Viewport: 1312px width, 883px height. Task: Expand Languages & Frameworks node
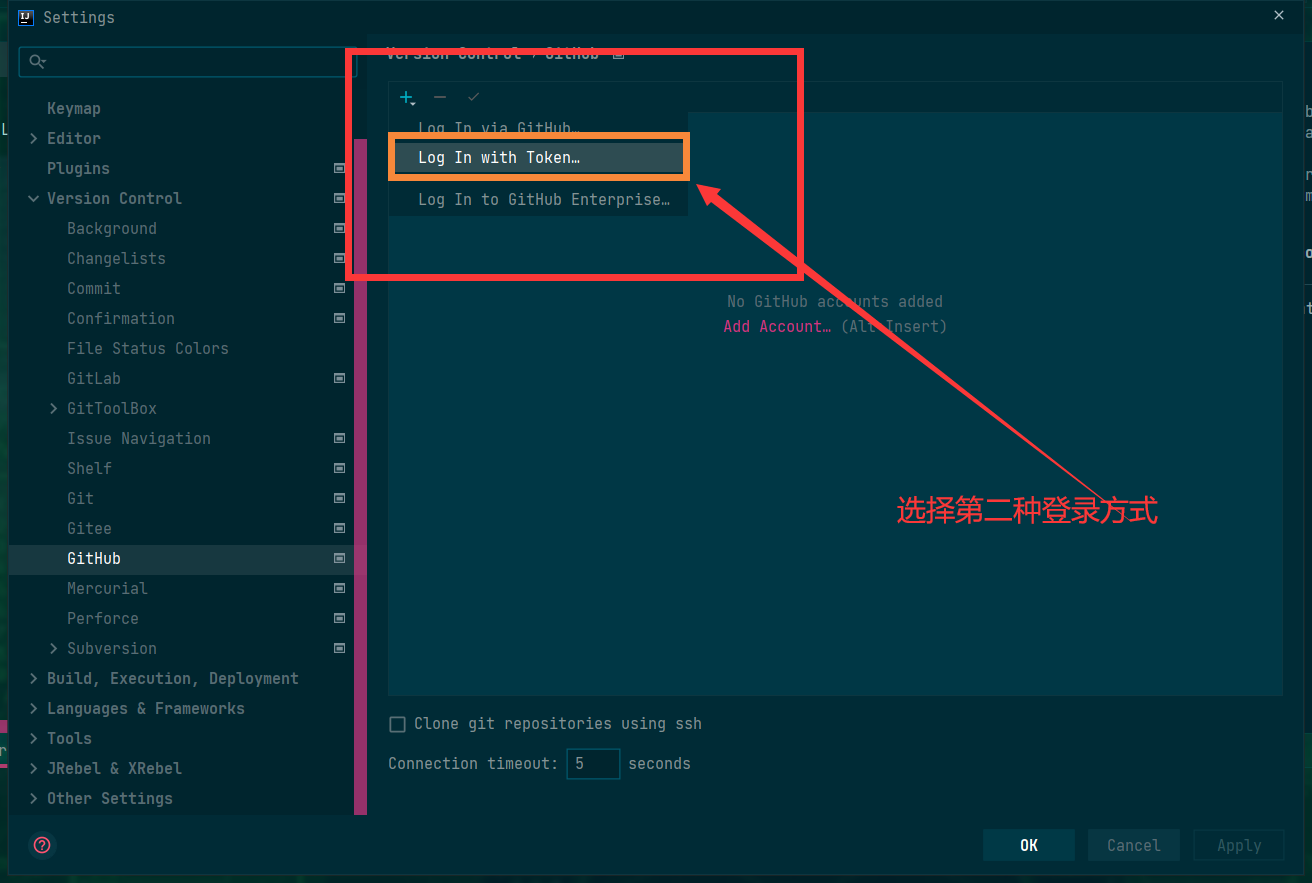[33, 708]
